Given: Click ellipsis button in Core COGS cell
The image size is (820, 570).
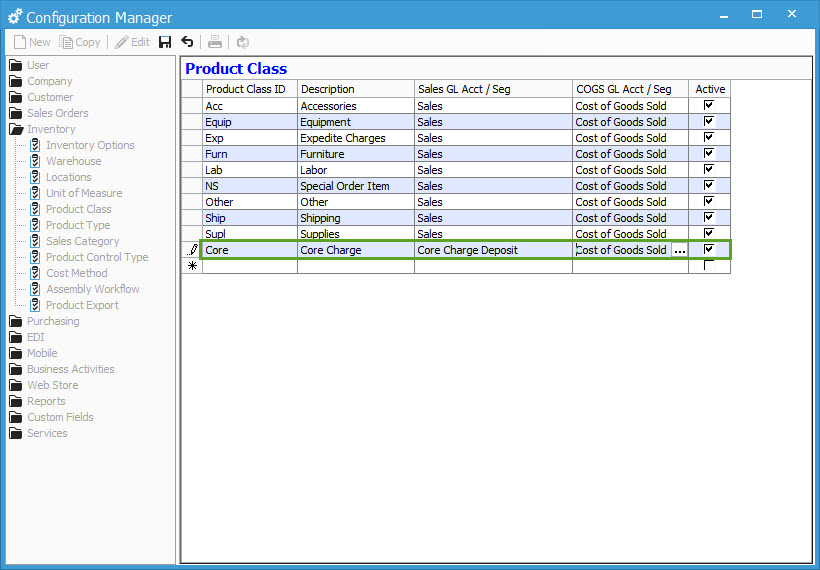Looking at the screenshot, I should click(x=679, y=250).
